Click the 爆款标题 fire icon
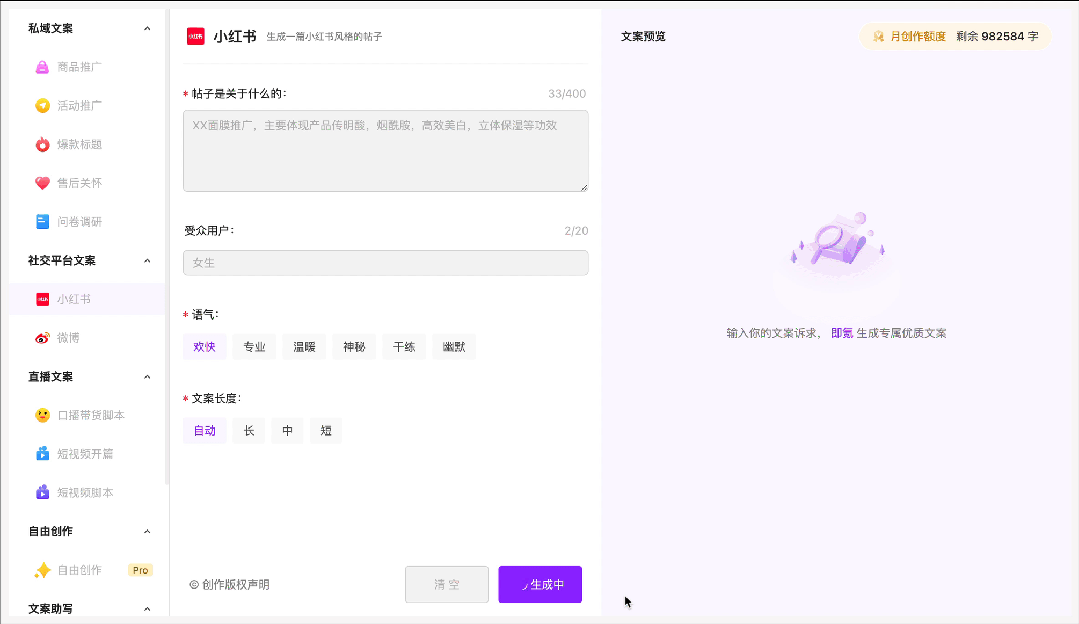Image resolution: width=1079 pixels, height=624 pixels. [42, 144]
